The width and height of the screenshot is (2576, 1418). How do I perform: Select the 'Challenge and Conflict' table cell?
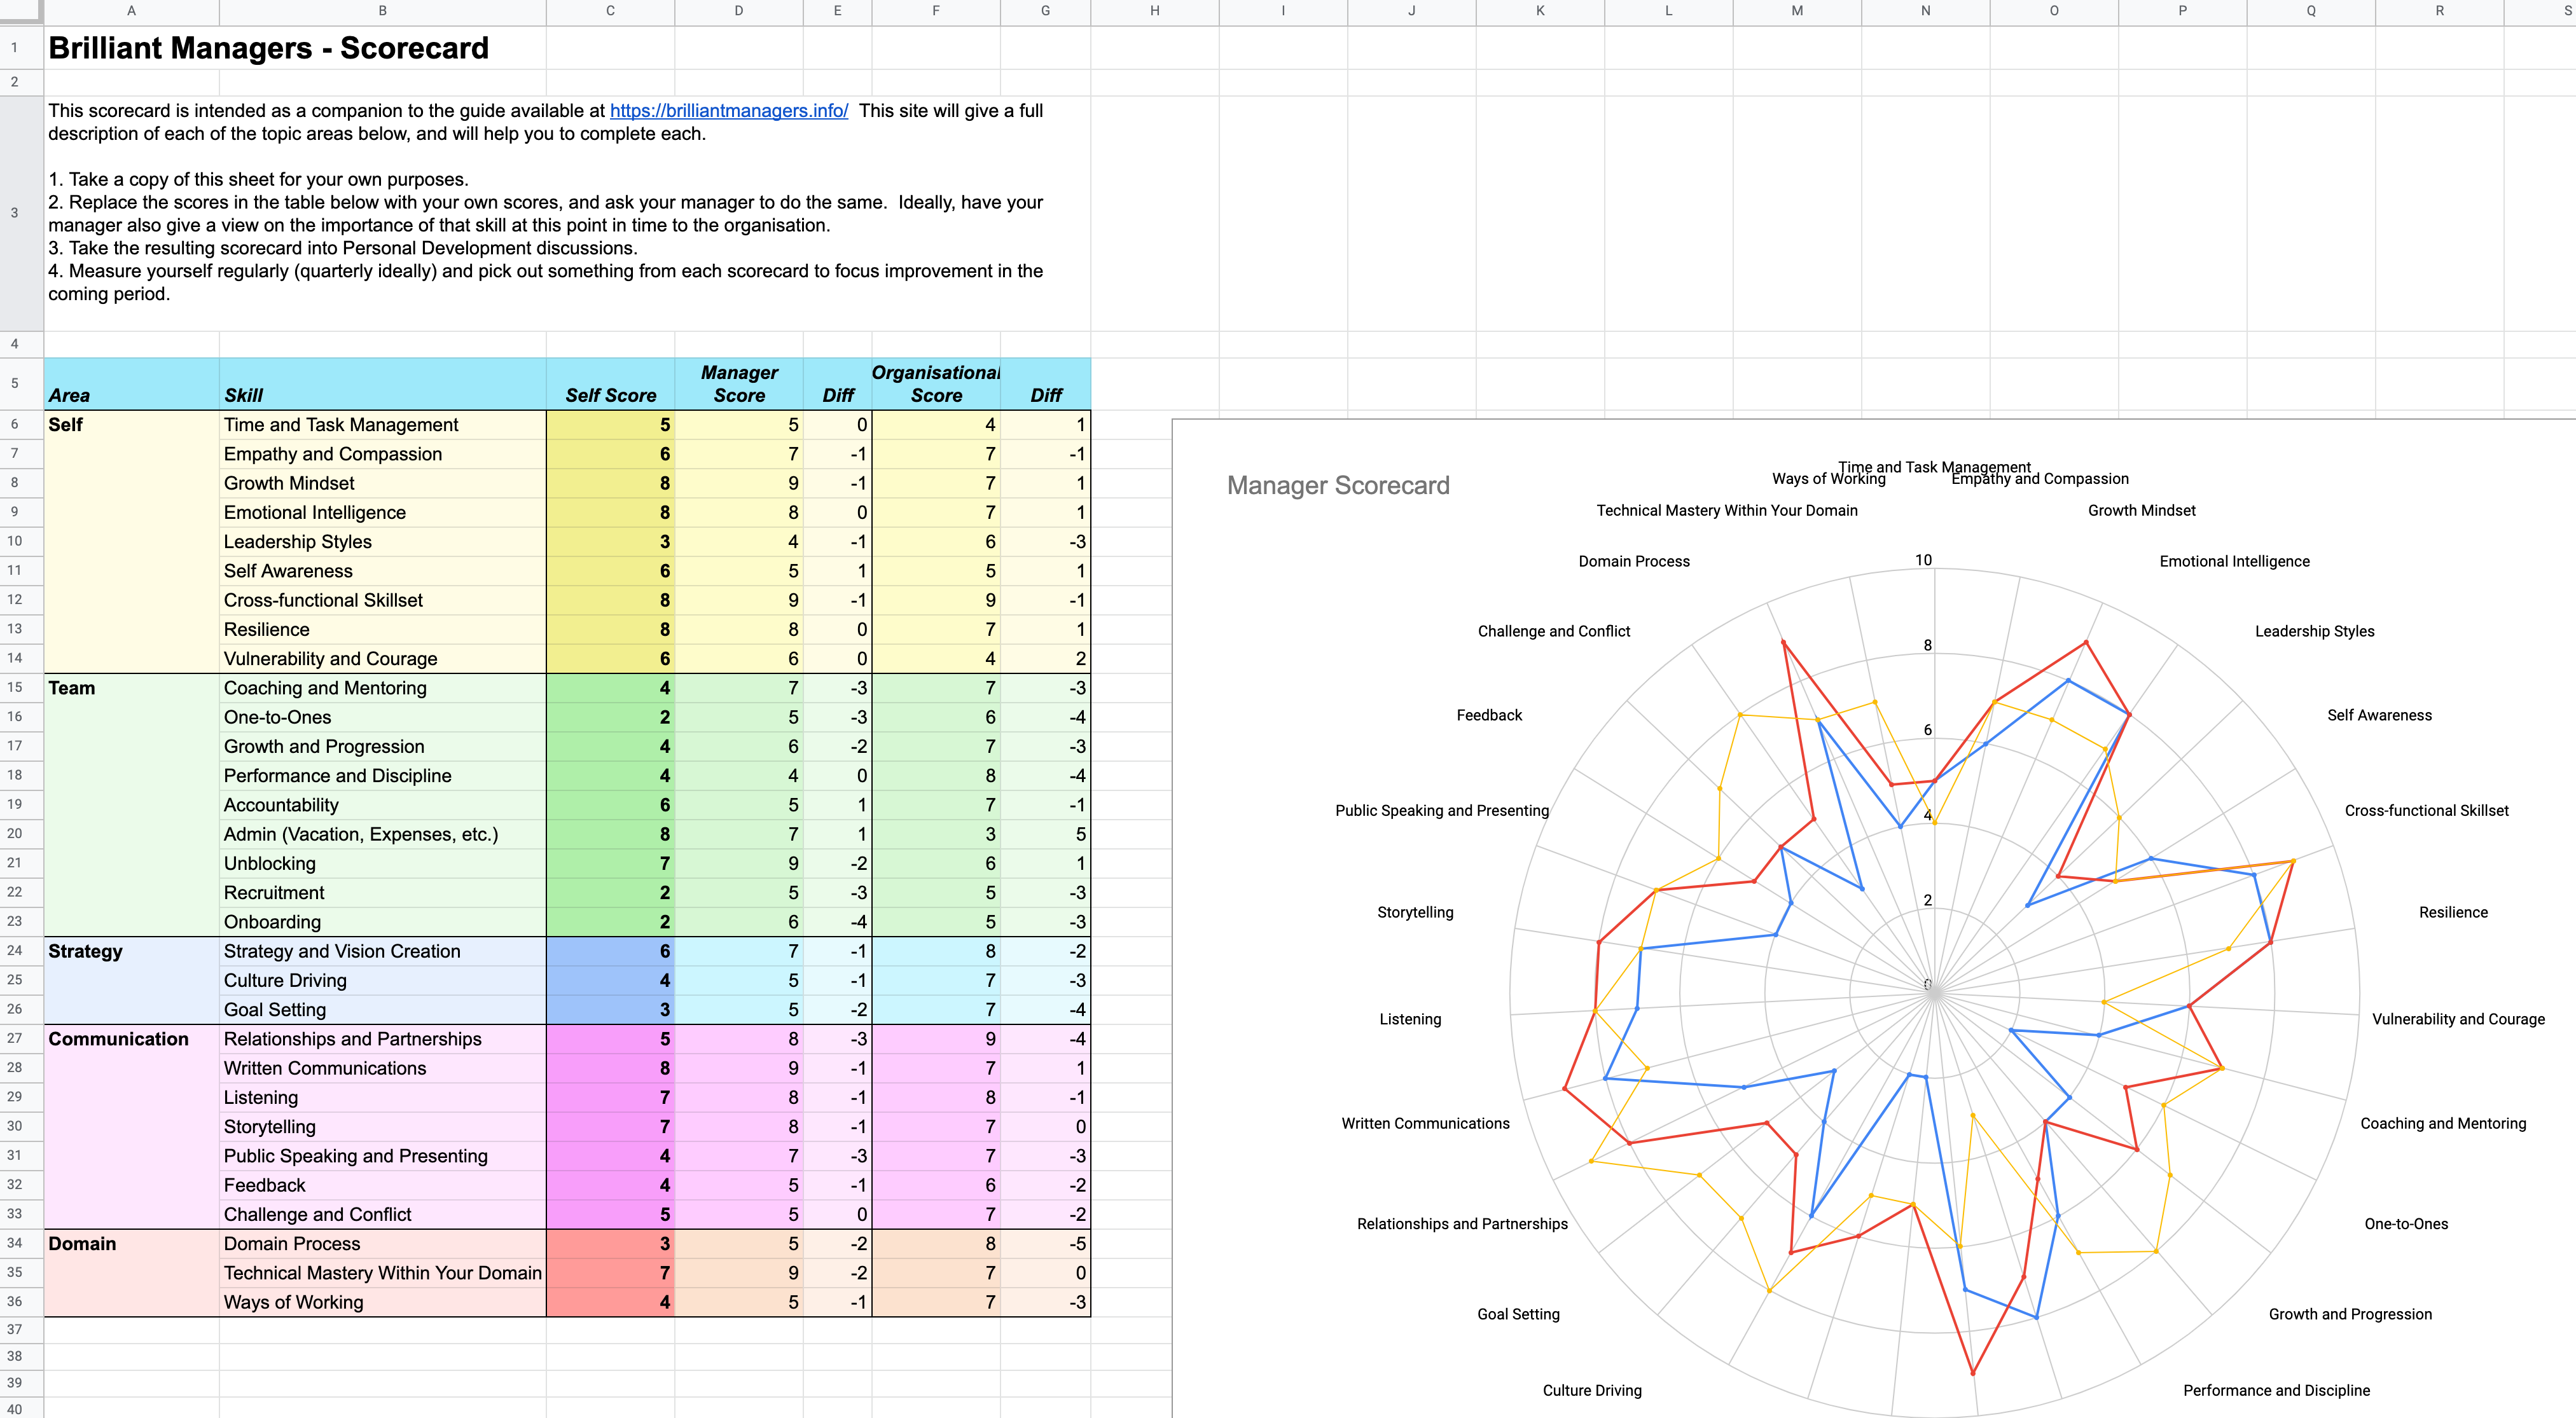[382, 1214]
